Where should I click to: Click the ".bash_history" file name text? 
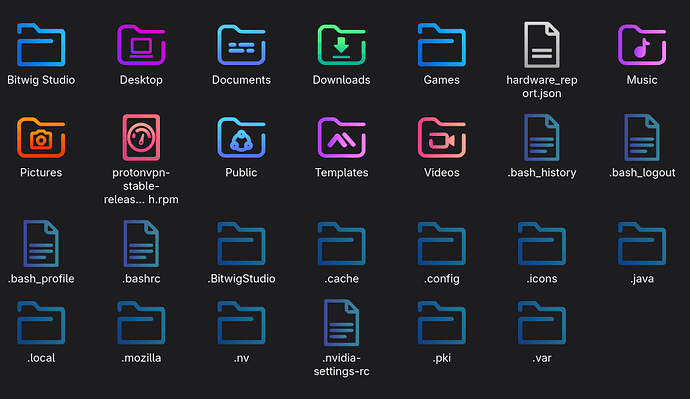point(542,172)
